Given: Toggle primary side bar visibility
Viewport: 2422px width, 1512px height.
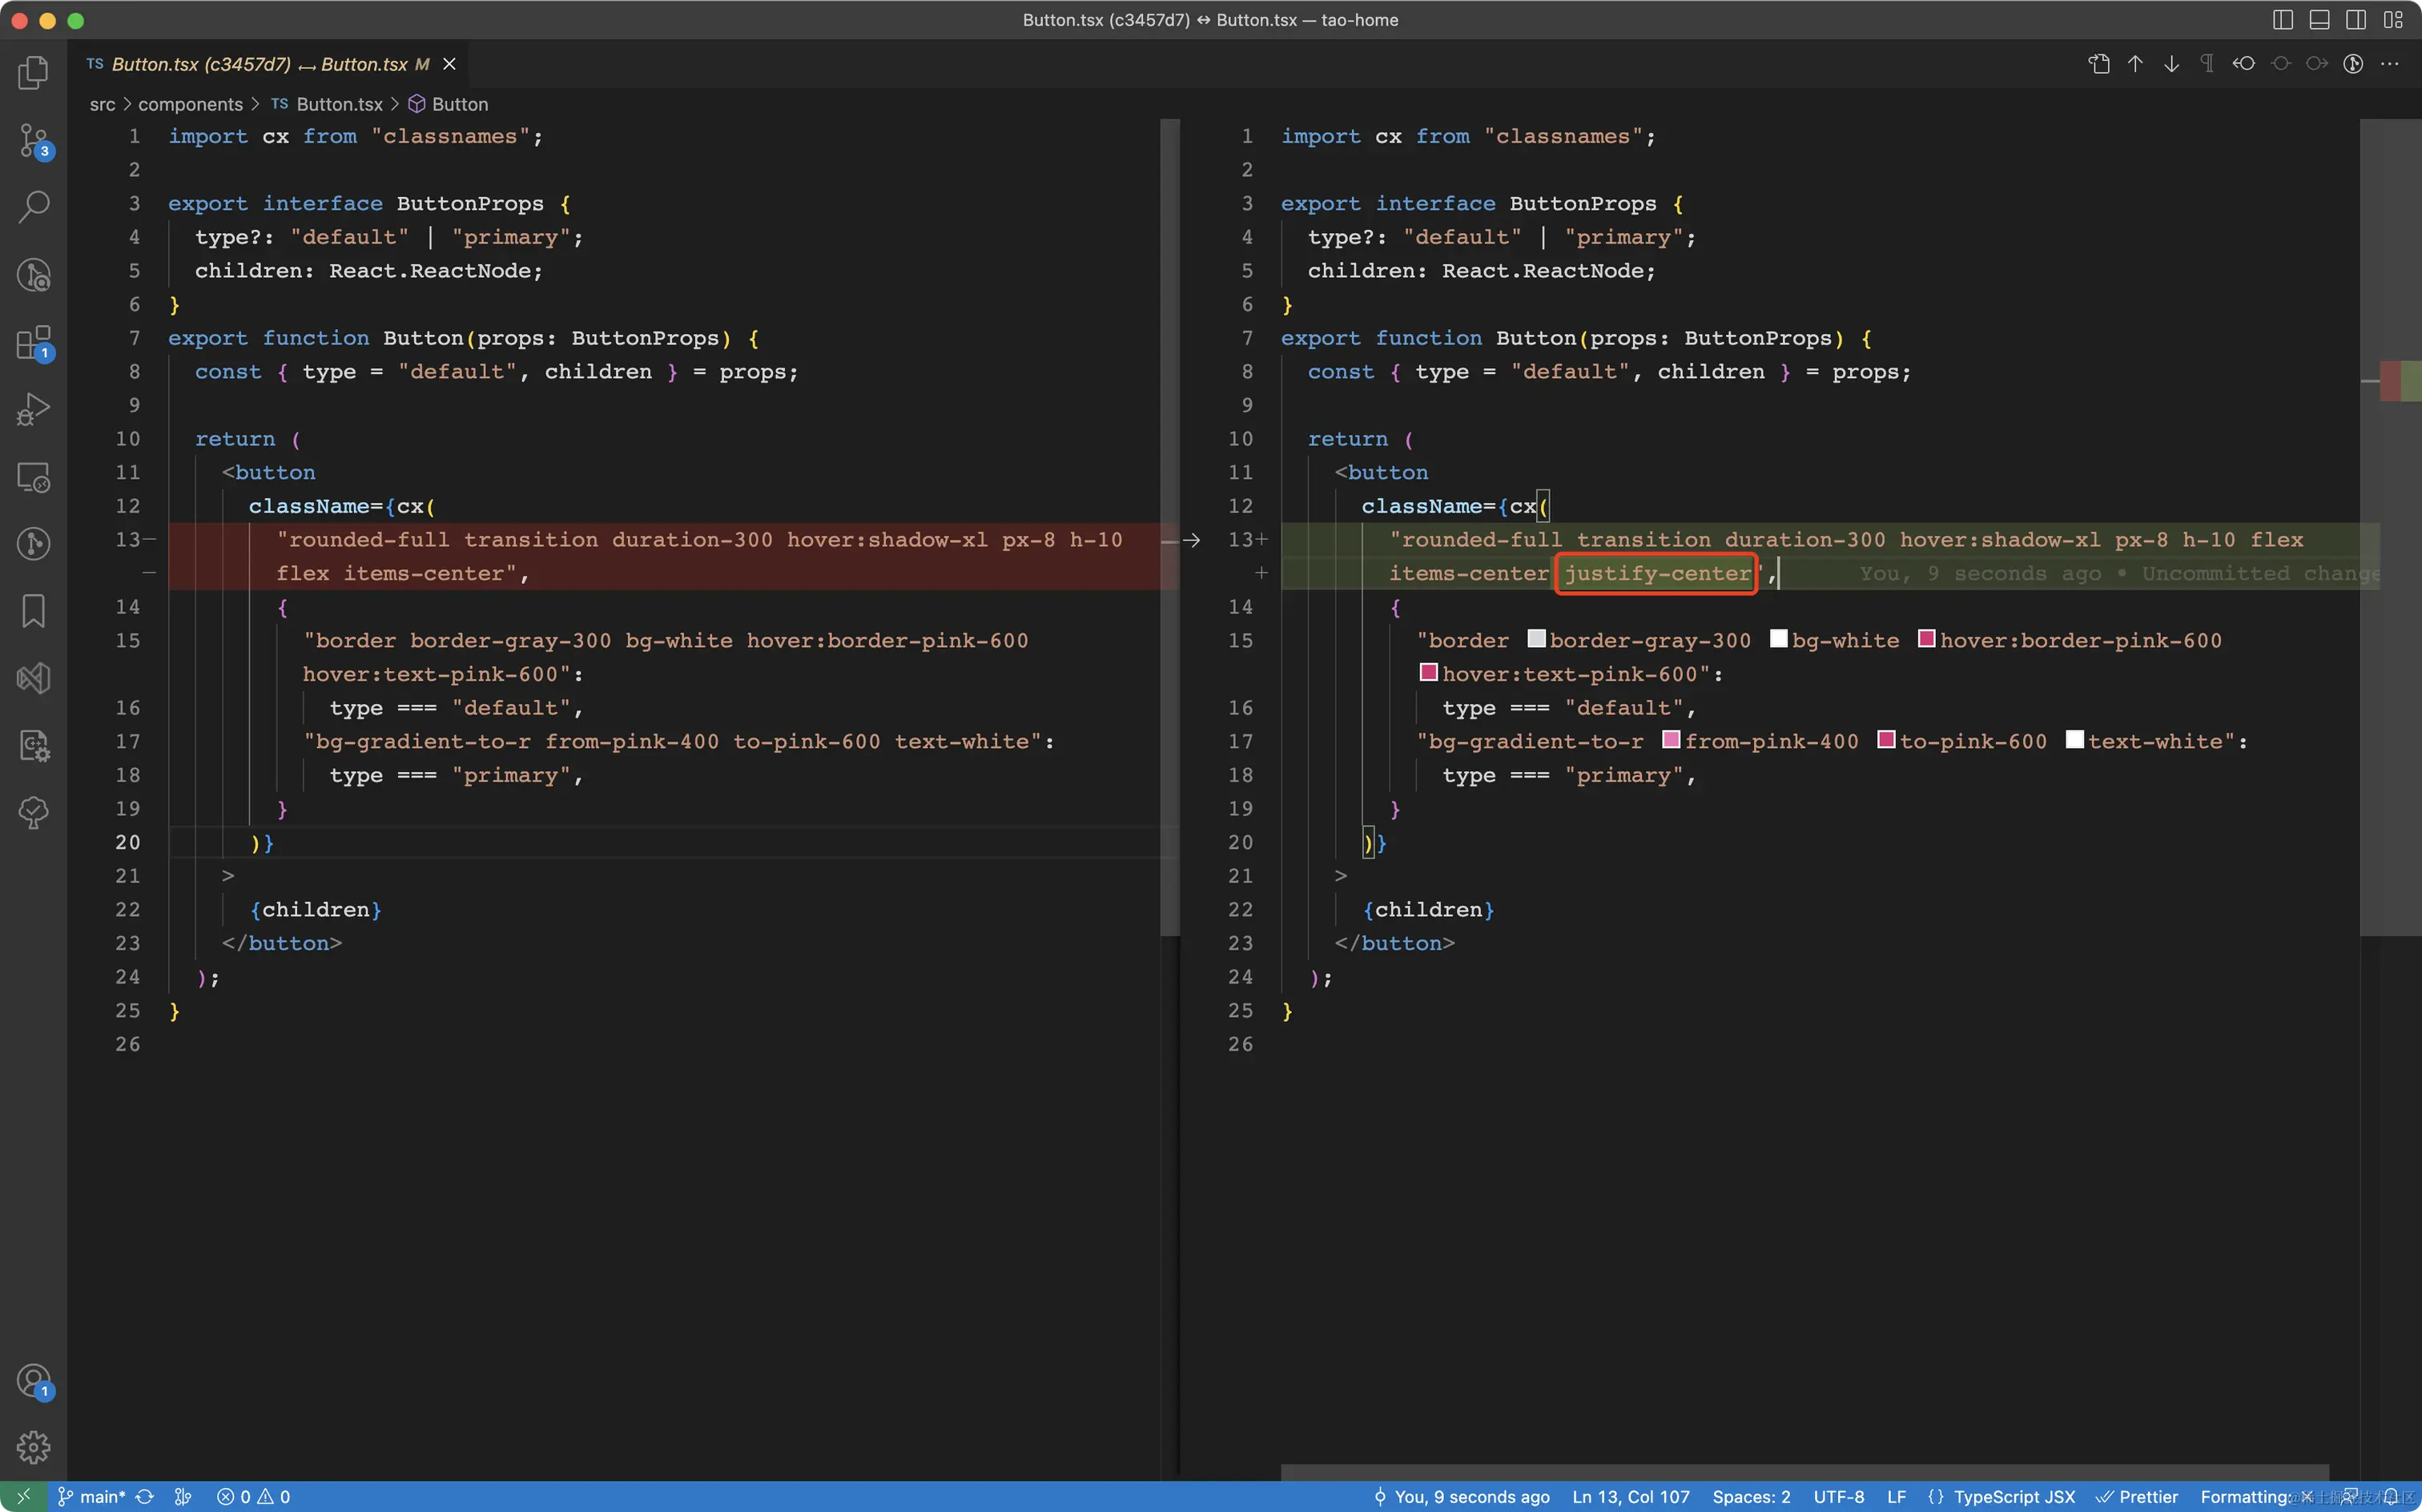Looking at the screenshot, I should click(2283, 20).
